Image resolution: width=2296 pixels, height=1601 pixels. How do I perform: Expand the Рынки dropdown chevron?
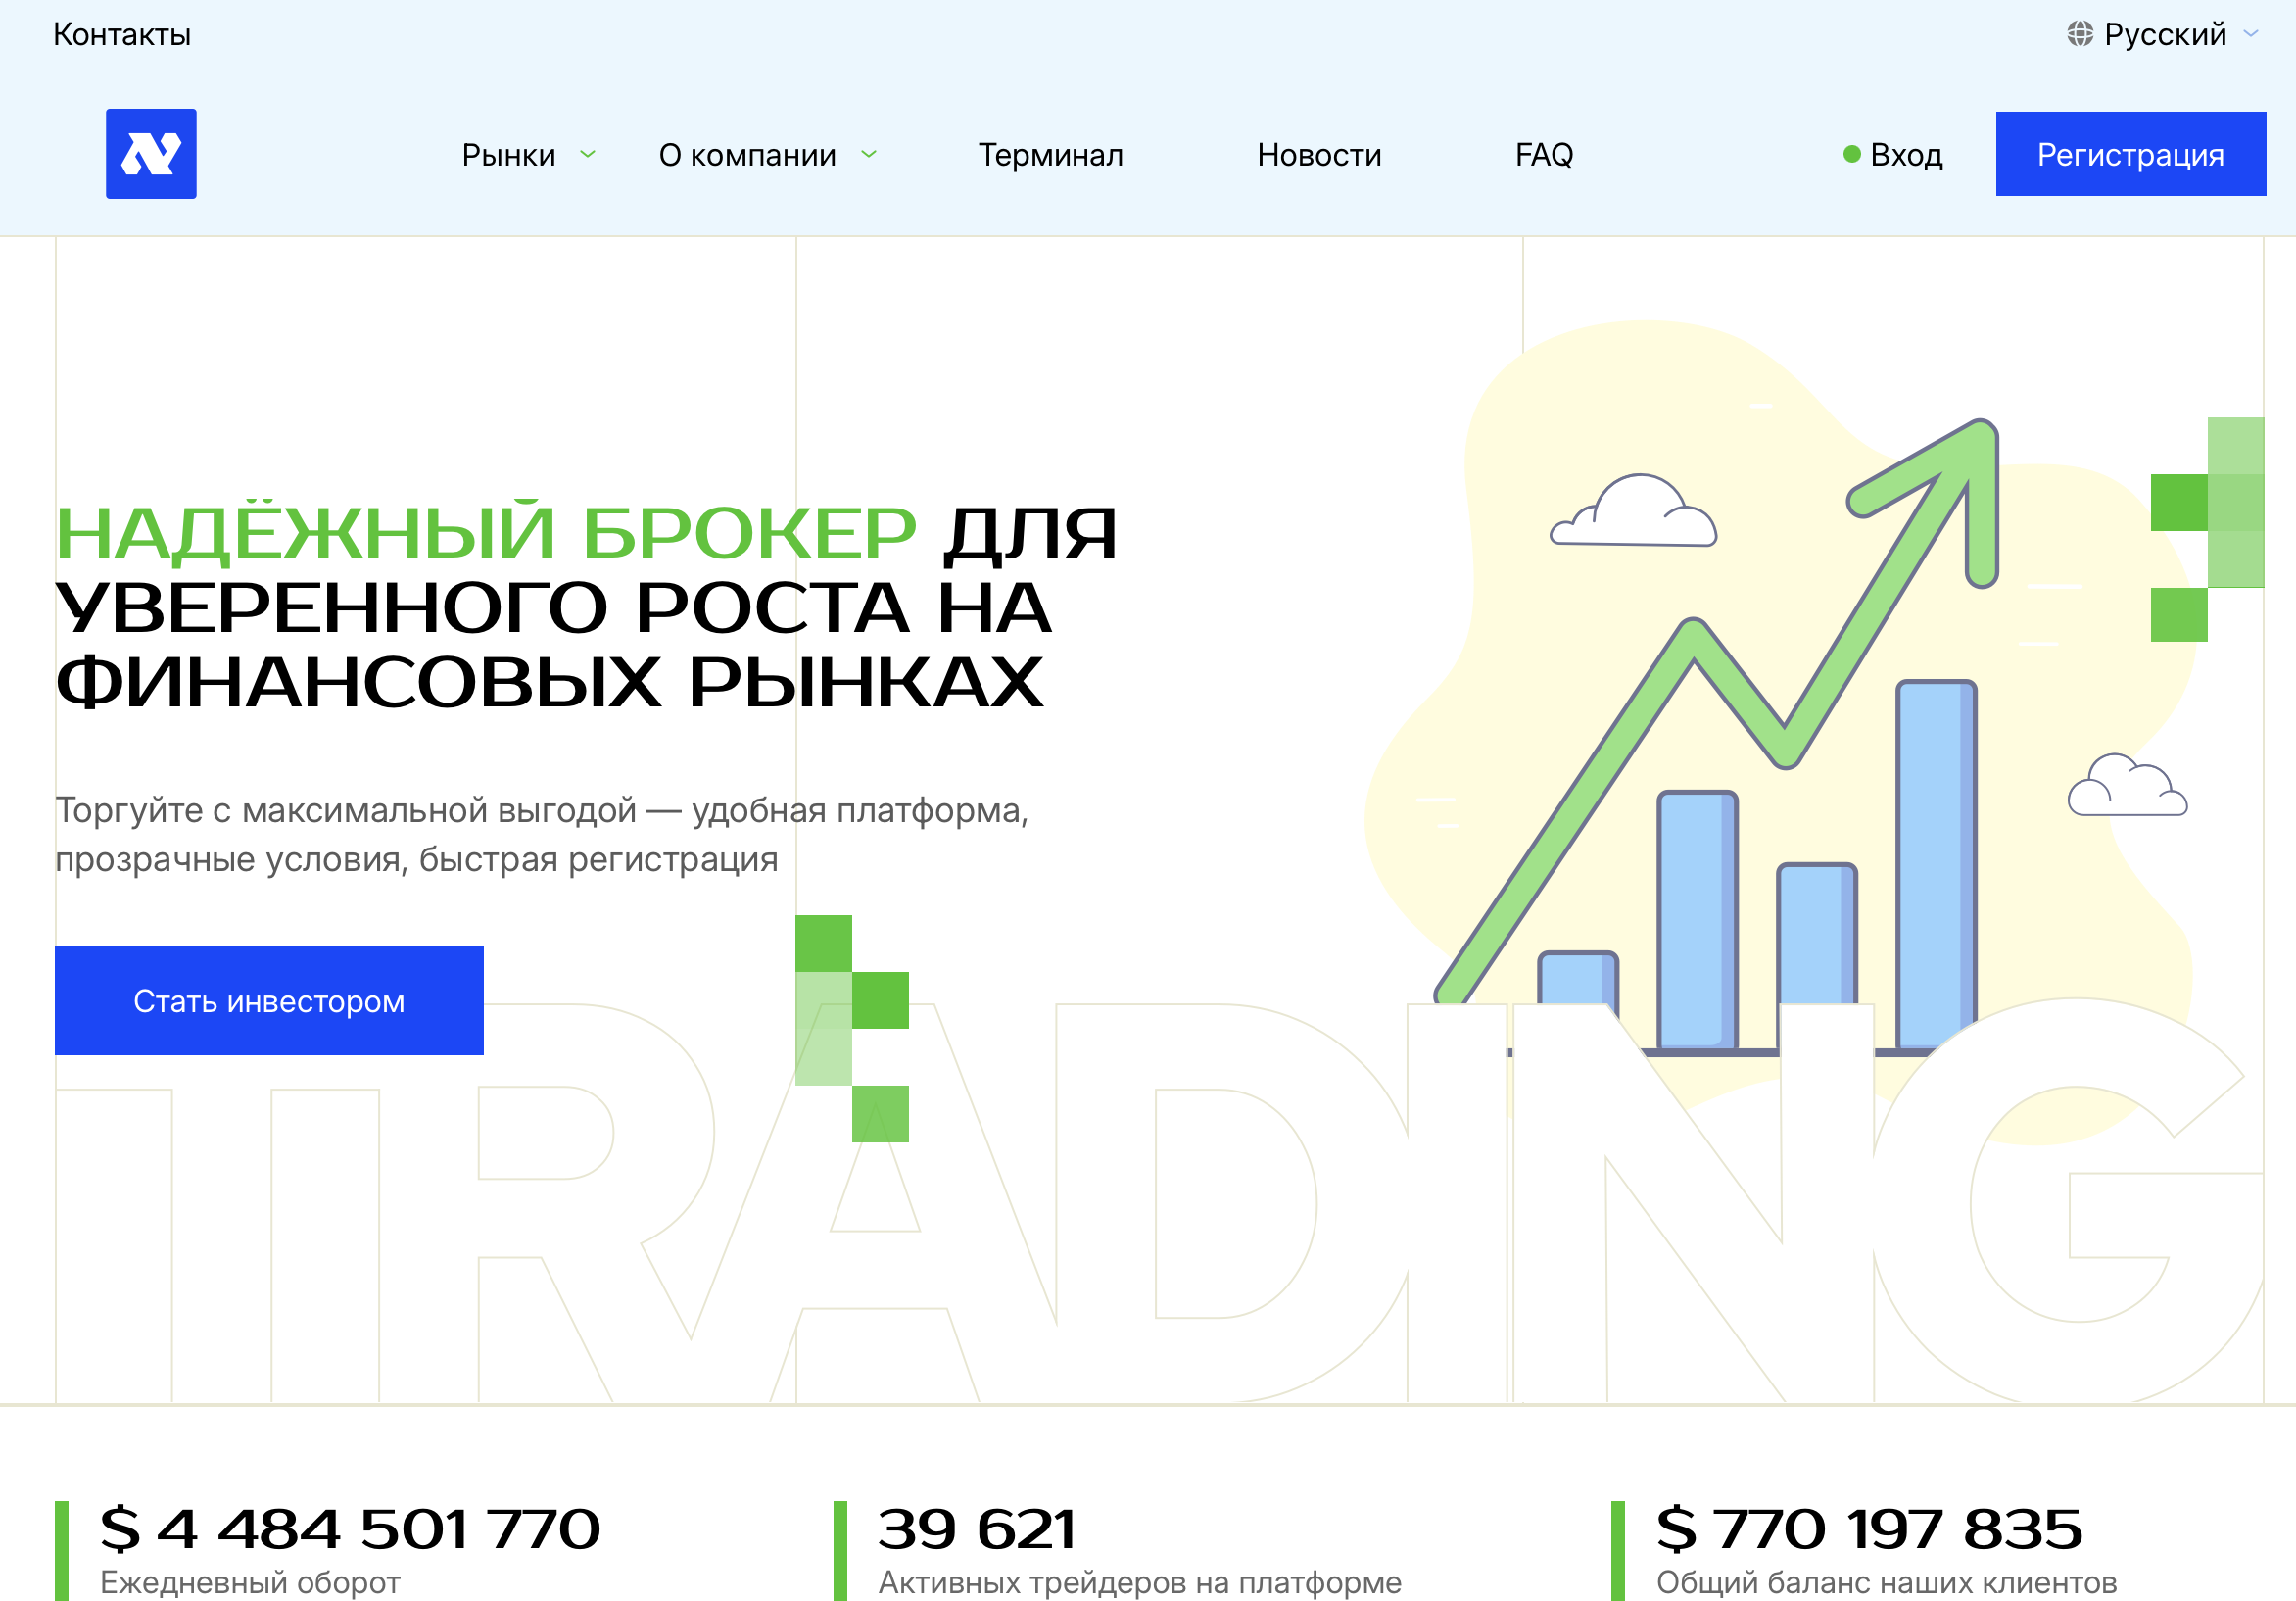tap(588, 154)
